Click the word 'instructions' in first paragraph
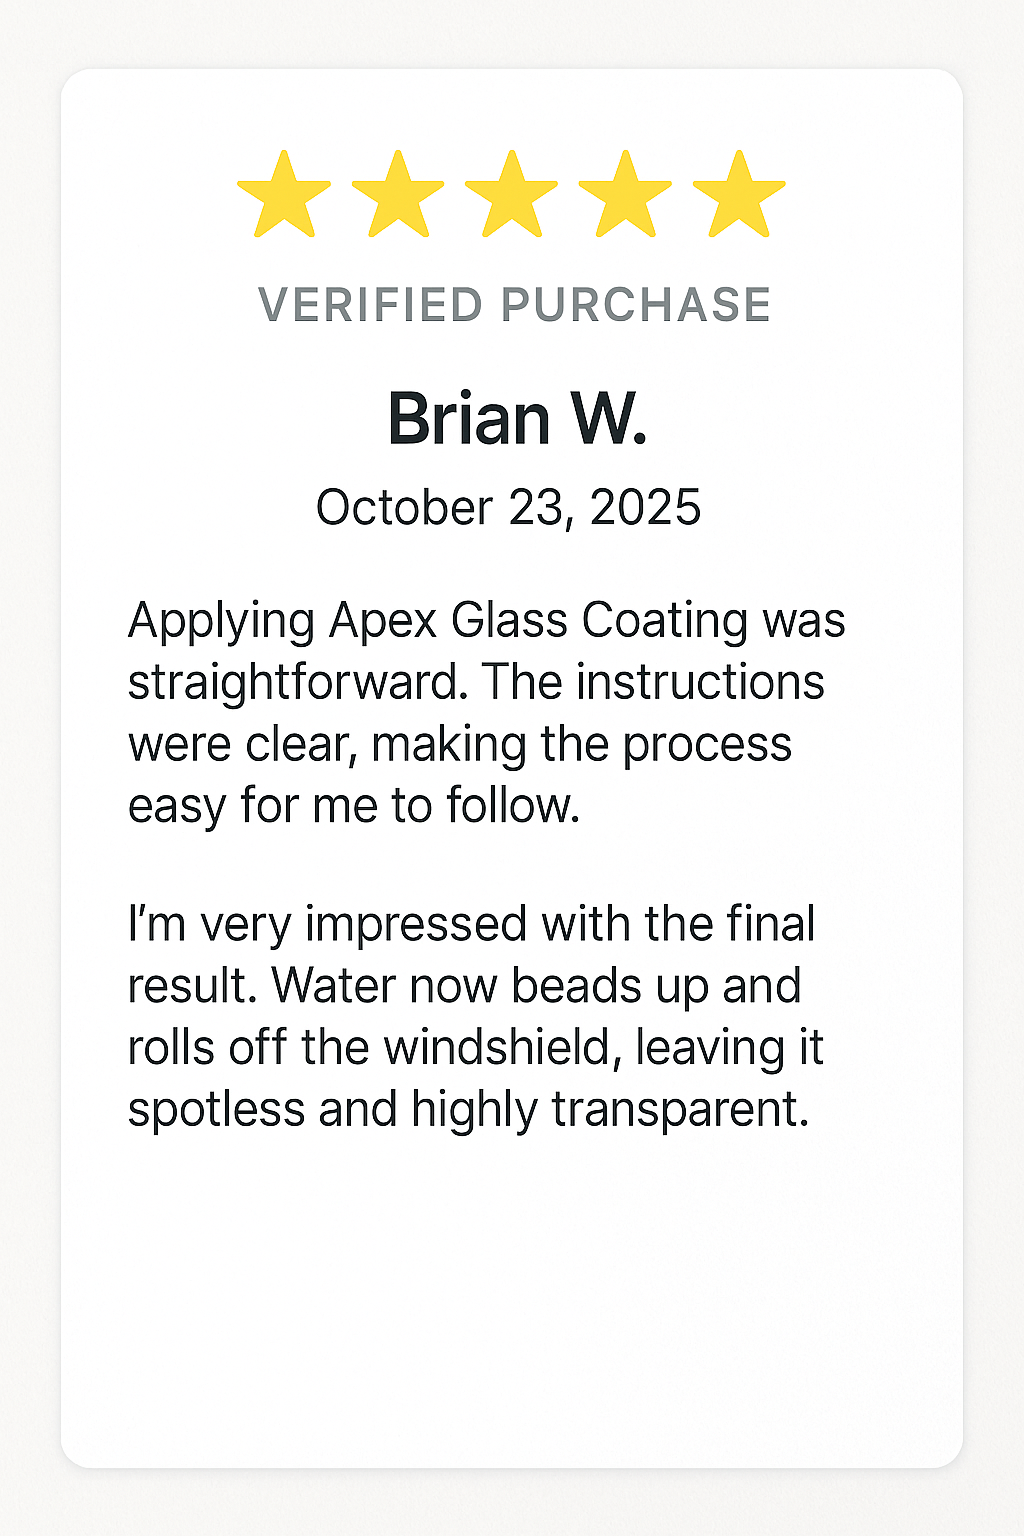The height and width of the screenshot is (1536, 1024). click(x=700, y=682)
